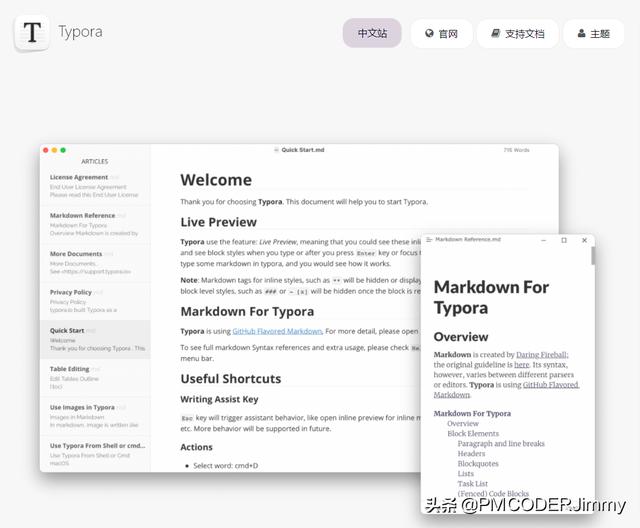Open More Documents article in sidebar
This screenshot has width=640, height=528.
(95, 263)
